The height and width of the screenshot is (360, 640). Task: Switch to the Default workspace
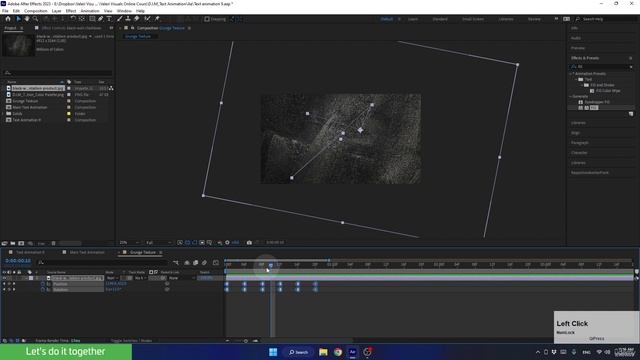pos(387,19)
